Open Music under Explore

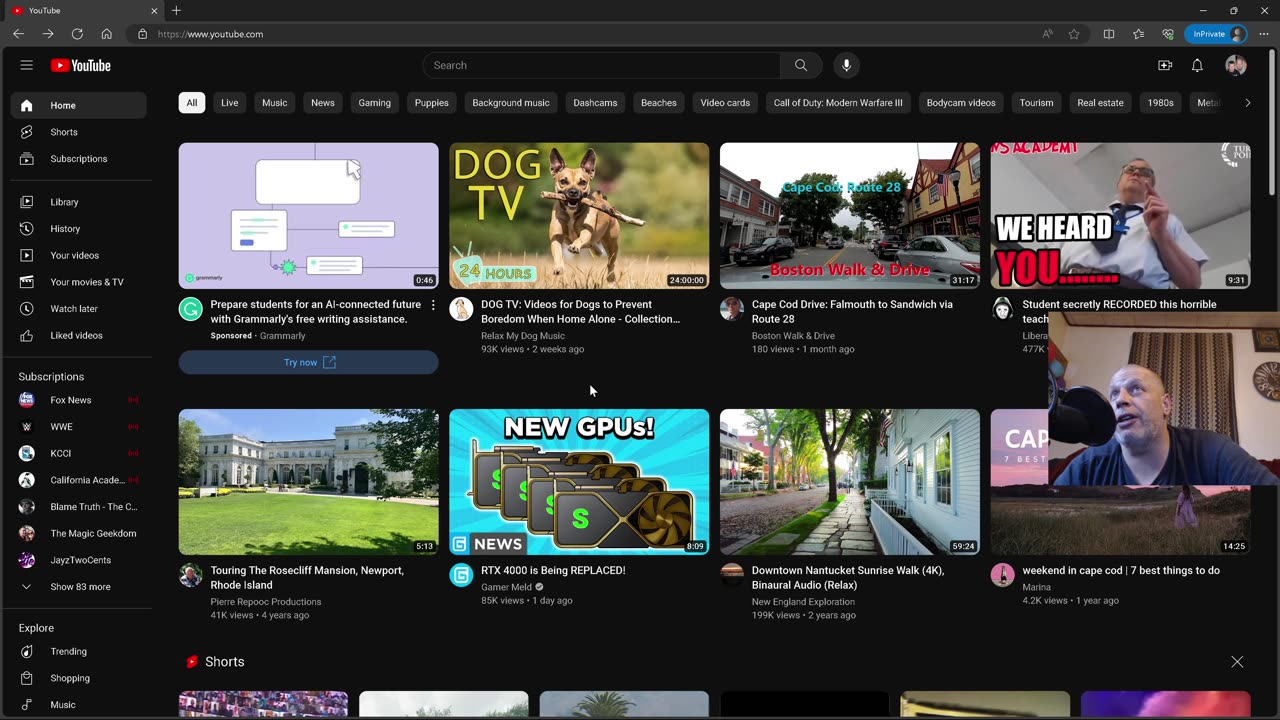pyautogui.click(x=79, y=705)
